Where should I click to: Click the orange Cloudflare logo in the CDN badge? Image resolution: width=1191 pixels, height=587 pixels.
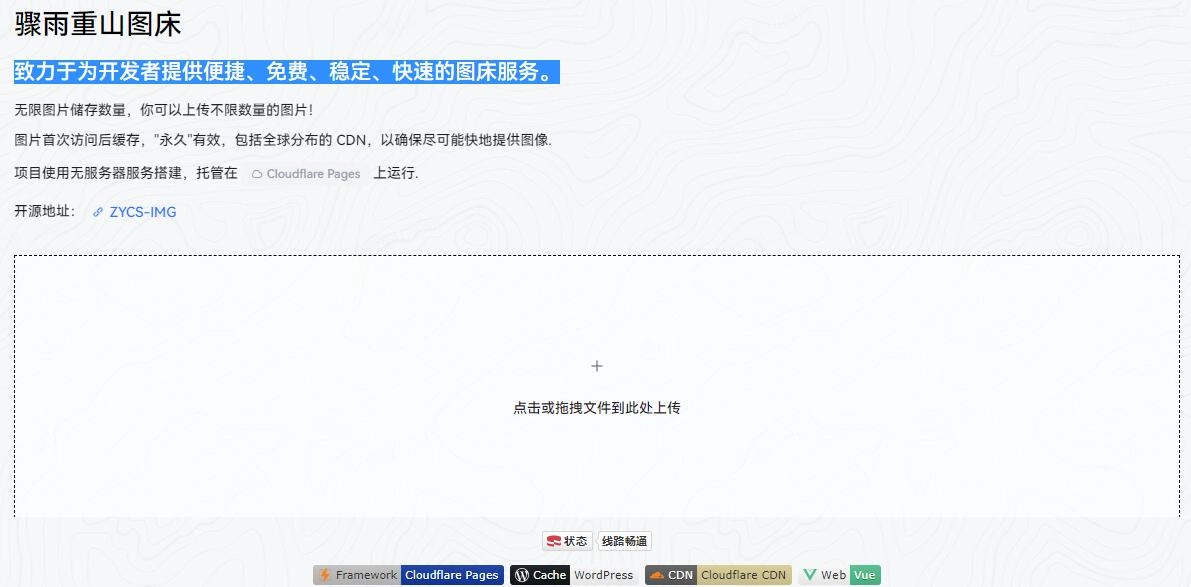coord(656,575)
